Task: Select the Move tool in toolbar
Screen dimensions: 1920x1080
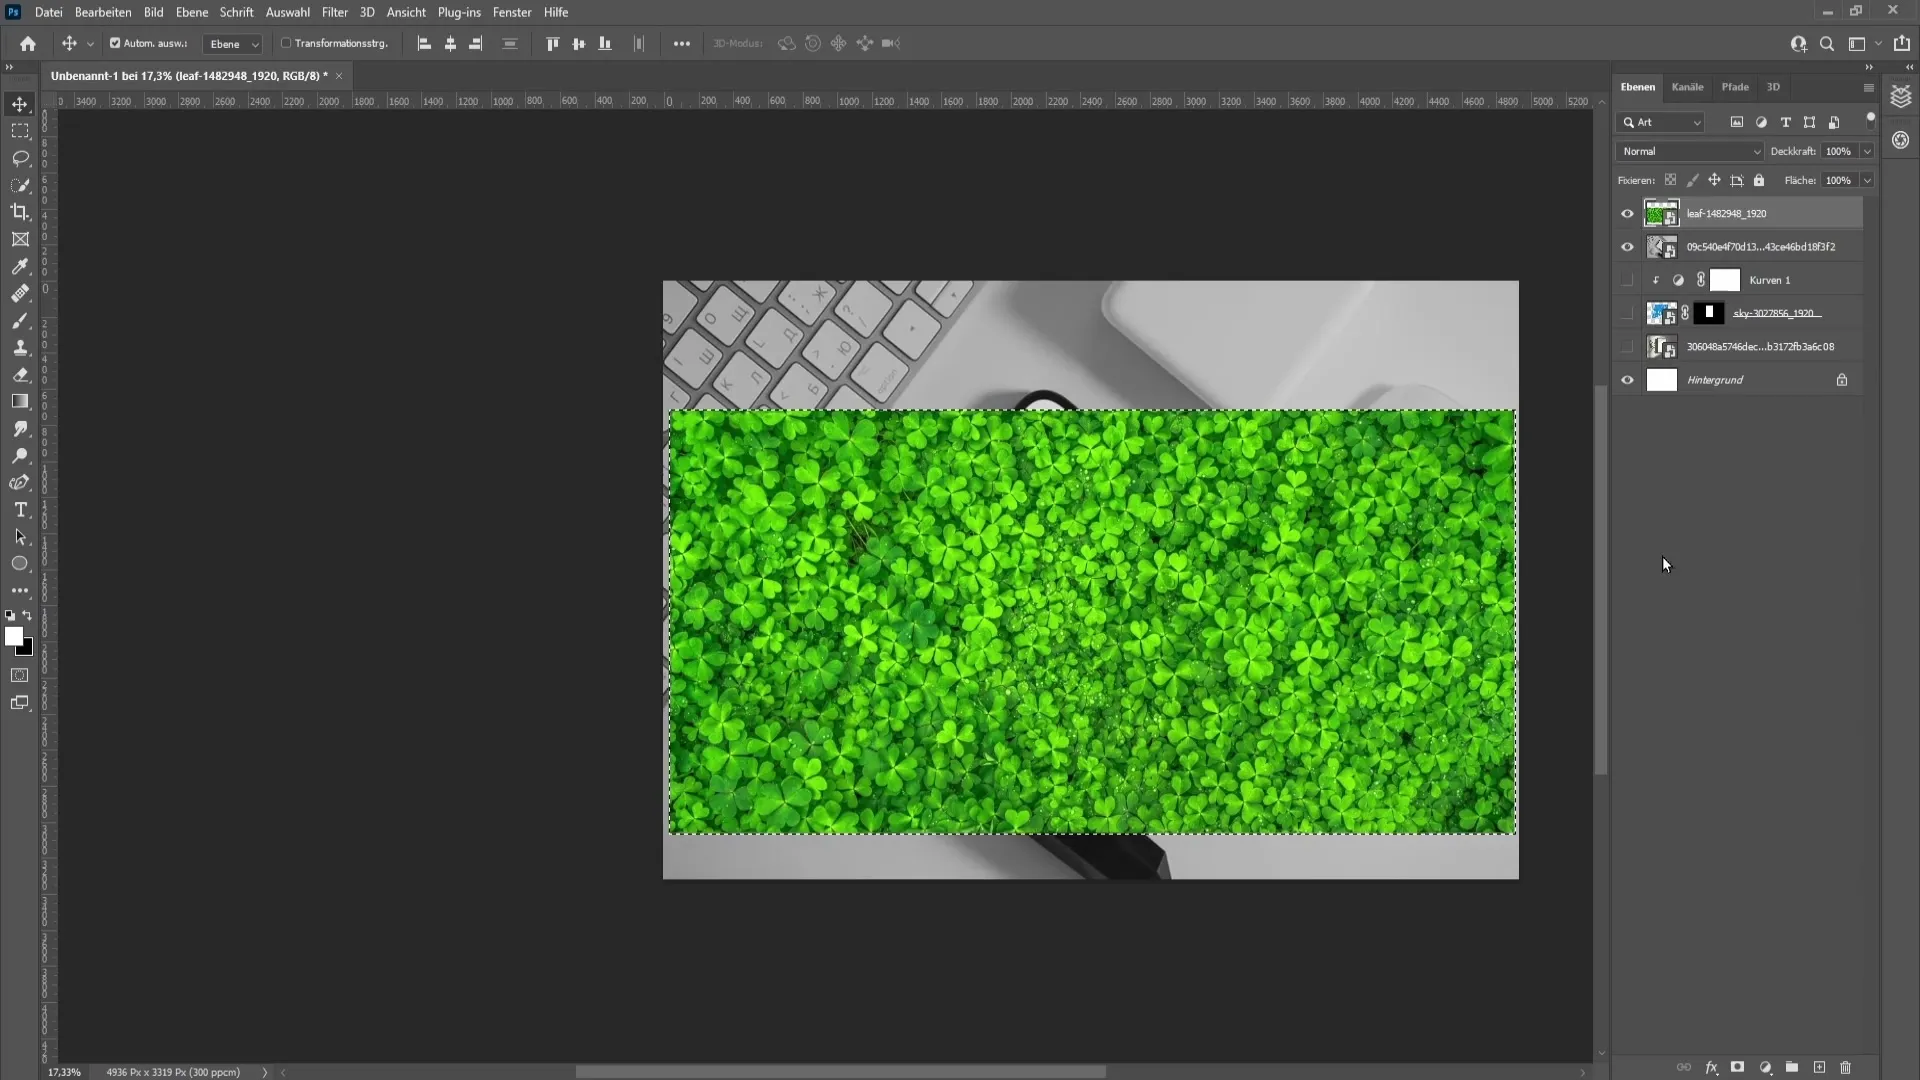Action: [x=20, y=102]
